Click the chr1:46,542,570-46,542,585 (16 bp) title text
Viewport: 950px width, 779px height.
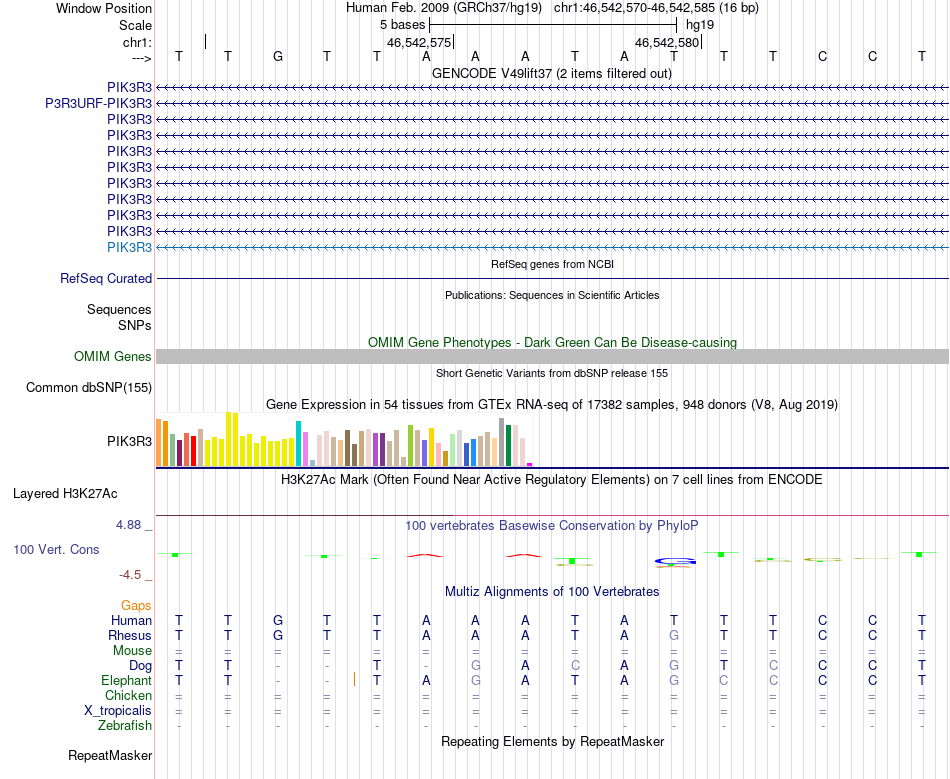coord(656,8)
